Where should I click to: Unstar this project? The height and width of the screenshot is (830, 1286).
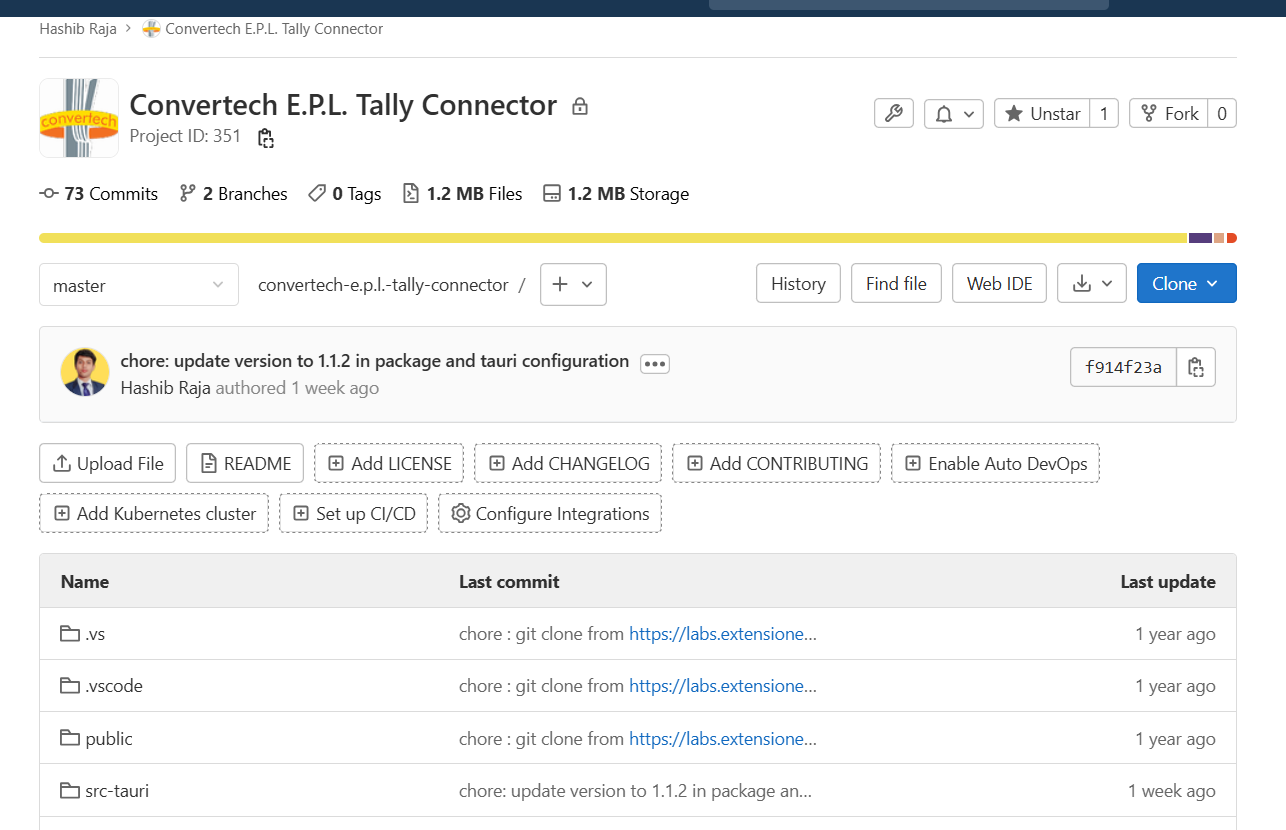1042,114
